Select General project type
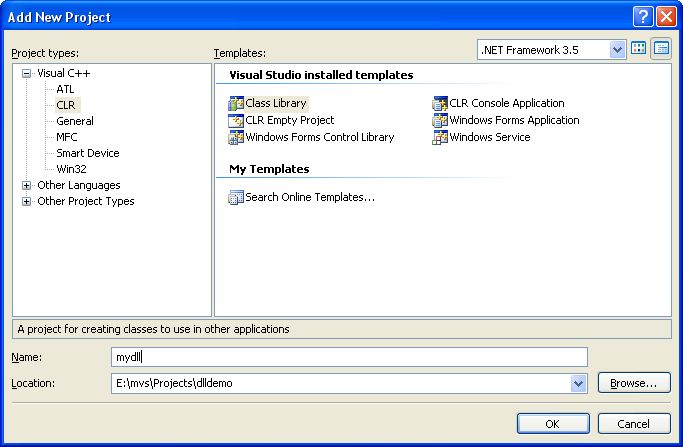This screenshot has width=683, height=447. point(75,121)
